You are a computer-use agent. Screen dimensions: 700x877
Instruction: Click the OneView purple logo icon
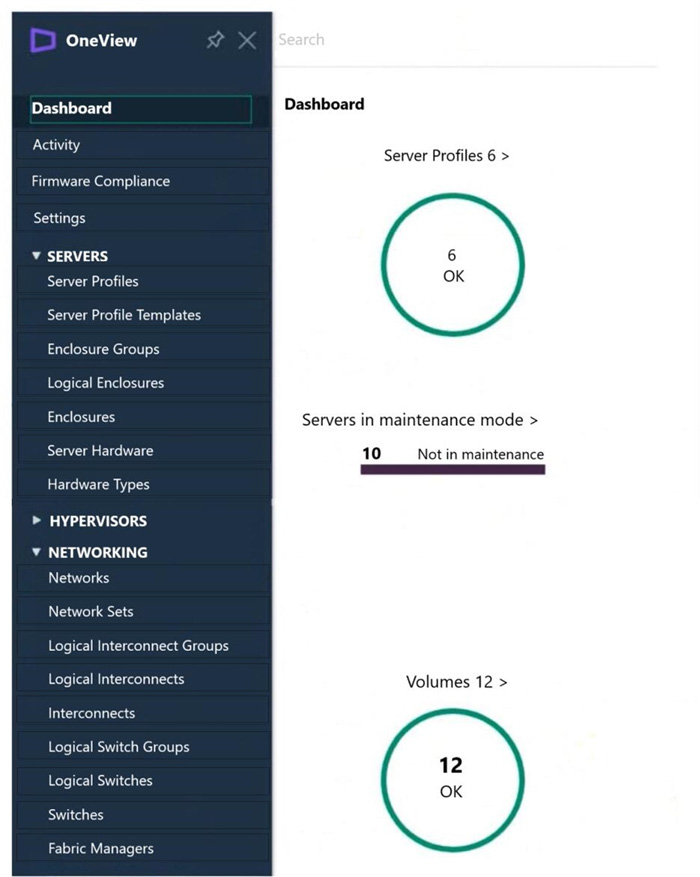42,40
